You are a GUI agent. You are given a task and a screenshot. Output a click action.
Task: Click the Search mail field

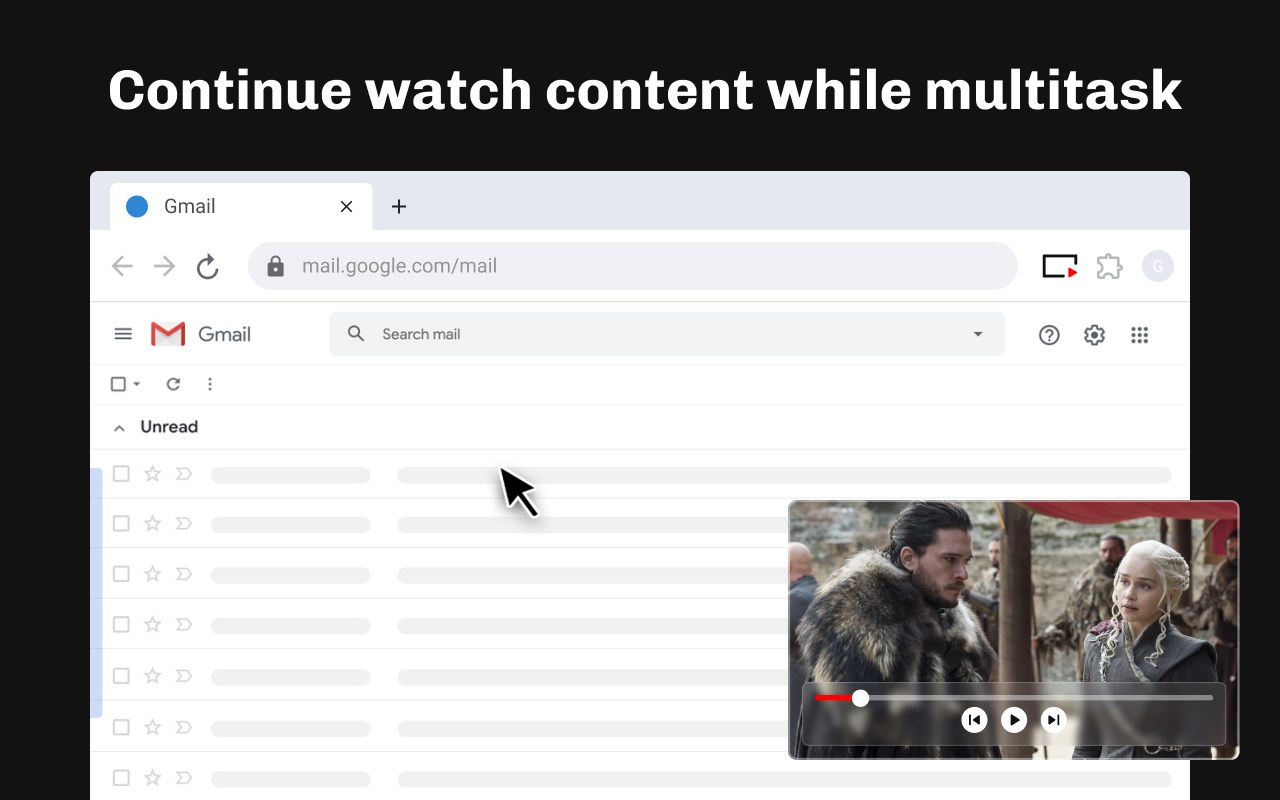667,334
